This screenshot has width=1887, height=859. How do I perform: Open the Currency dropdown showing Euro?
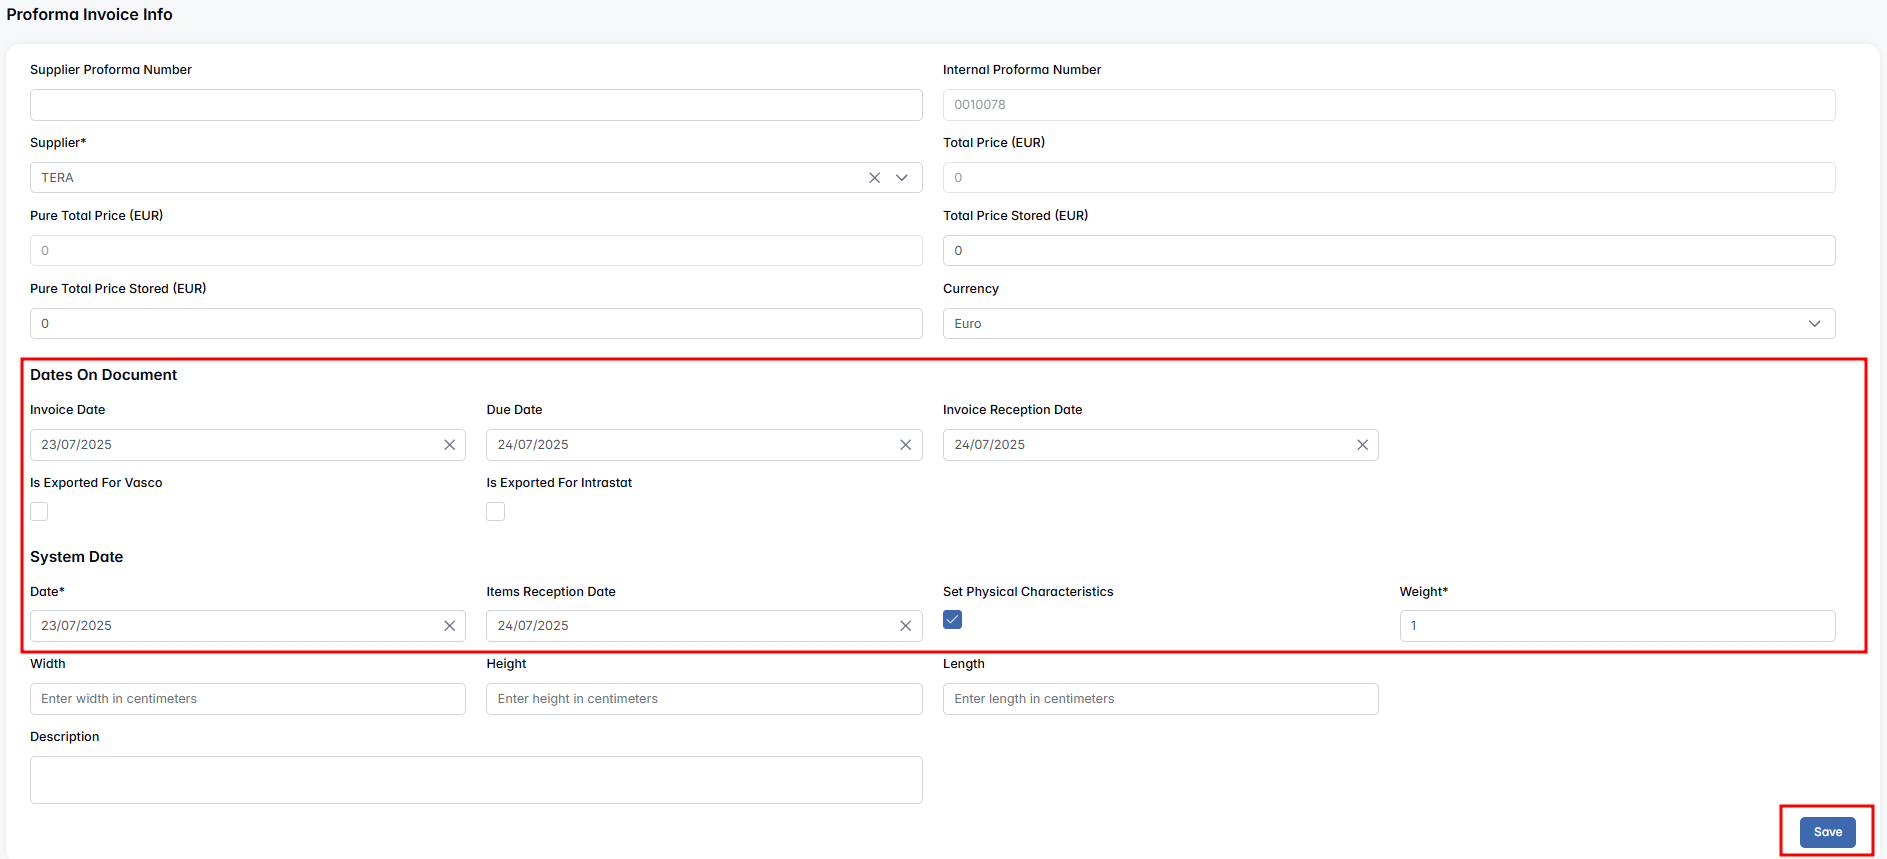click(x=1388, y=324)
